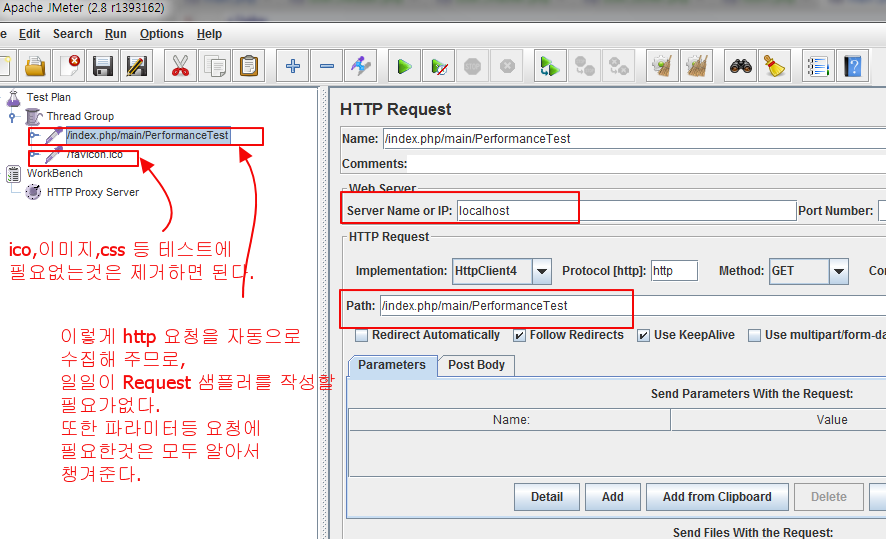Start test without pauses icon
Screen dimensions: 886x539
coord(438,67)
